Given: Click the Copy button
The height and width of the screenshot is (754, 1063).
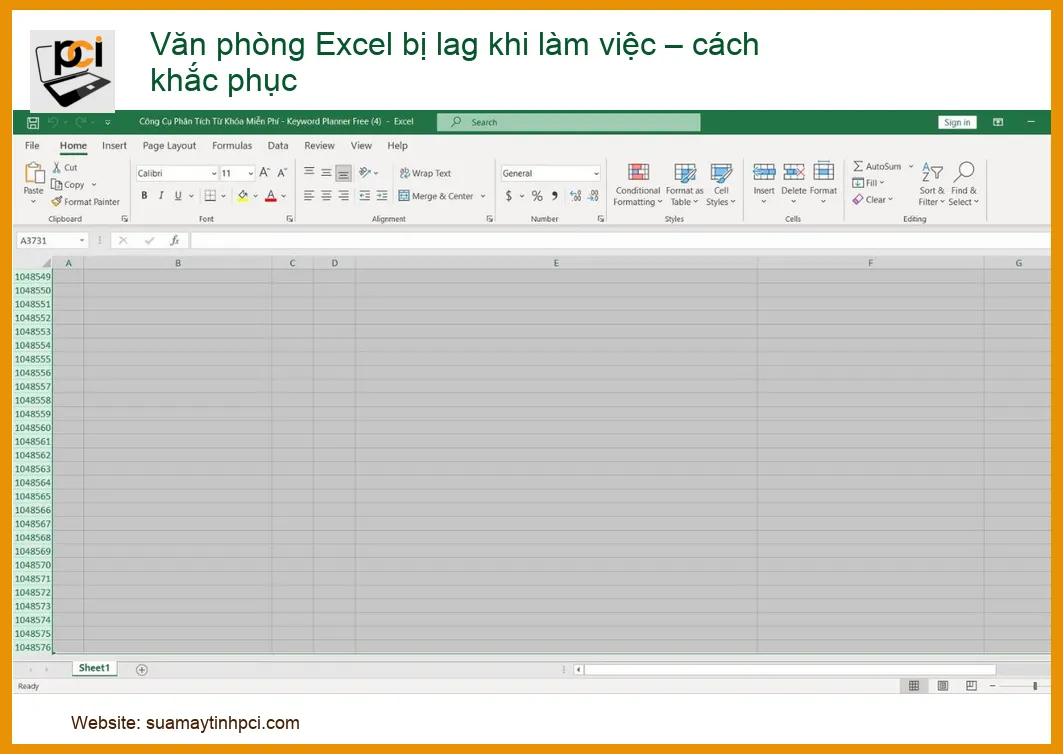Looking at the screenshot, I should point(68,184).
